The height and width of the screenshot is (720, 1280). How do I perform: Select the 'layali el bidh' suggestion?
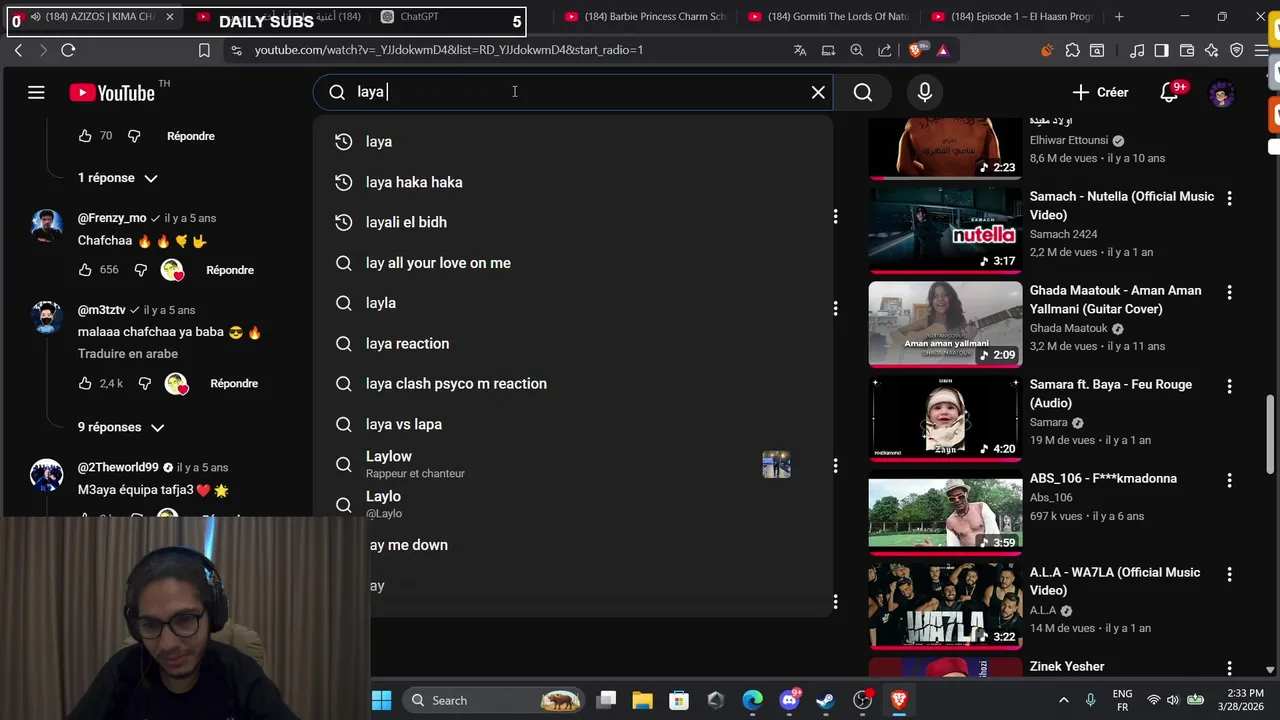pyautogui.click(x=573, y=222)
